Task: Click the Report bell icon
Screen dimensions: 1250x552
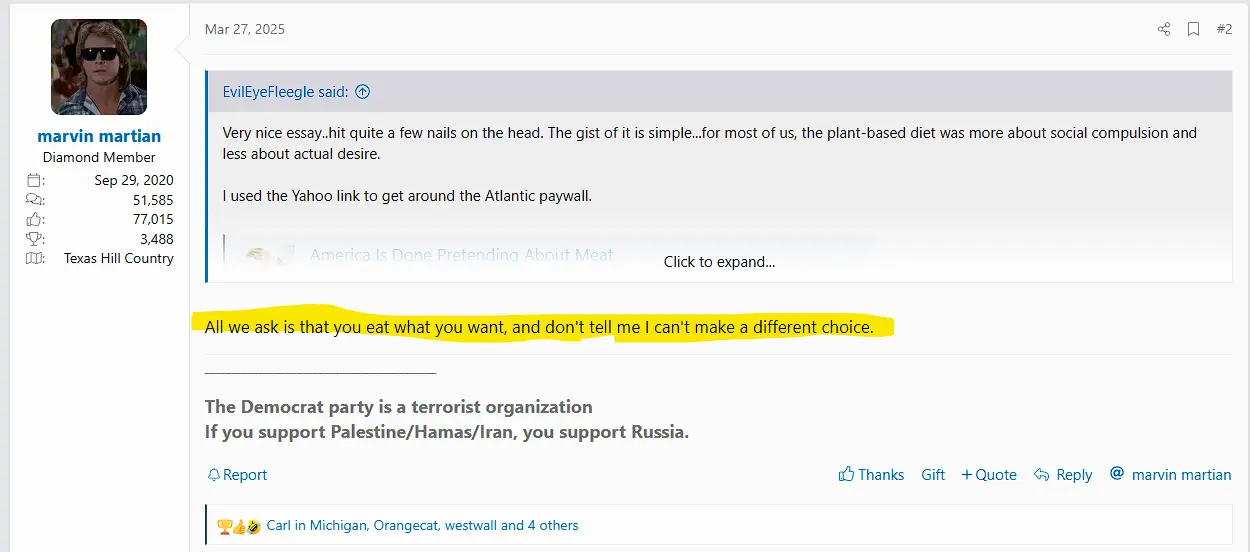Action: (x=214, y=475)
